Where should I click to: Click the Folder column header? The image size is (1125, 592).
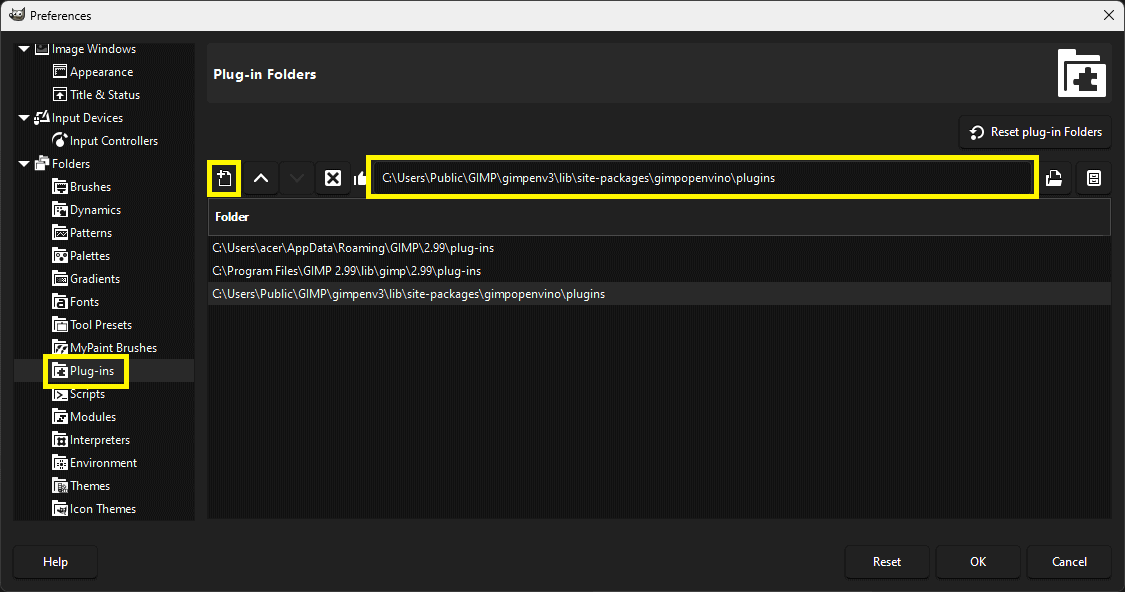(x=659, y=217)
